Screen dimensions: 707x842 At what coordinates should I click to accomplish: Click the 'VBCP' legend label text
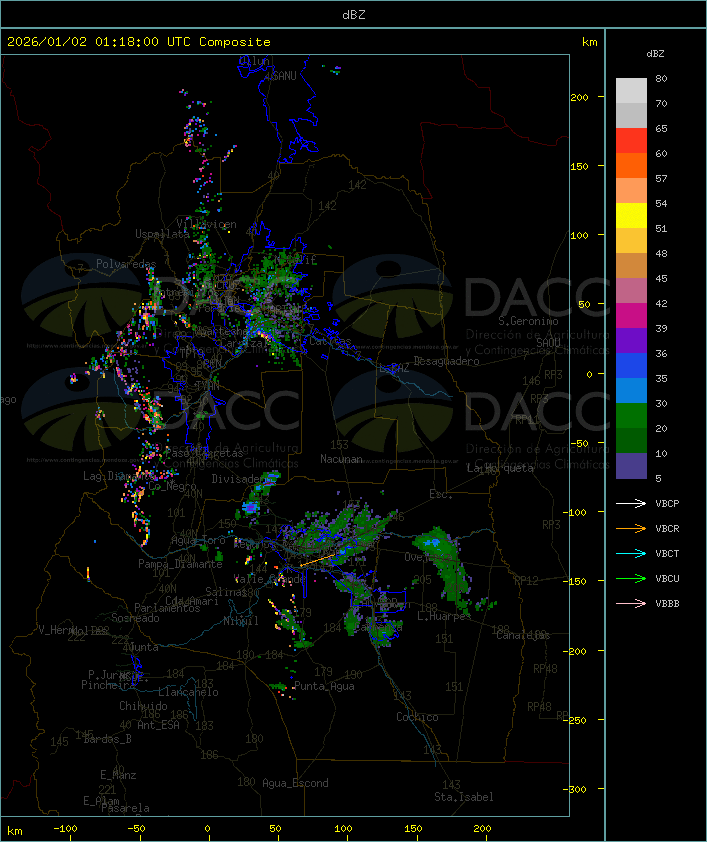(667, 503)
